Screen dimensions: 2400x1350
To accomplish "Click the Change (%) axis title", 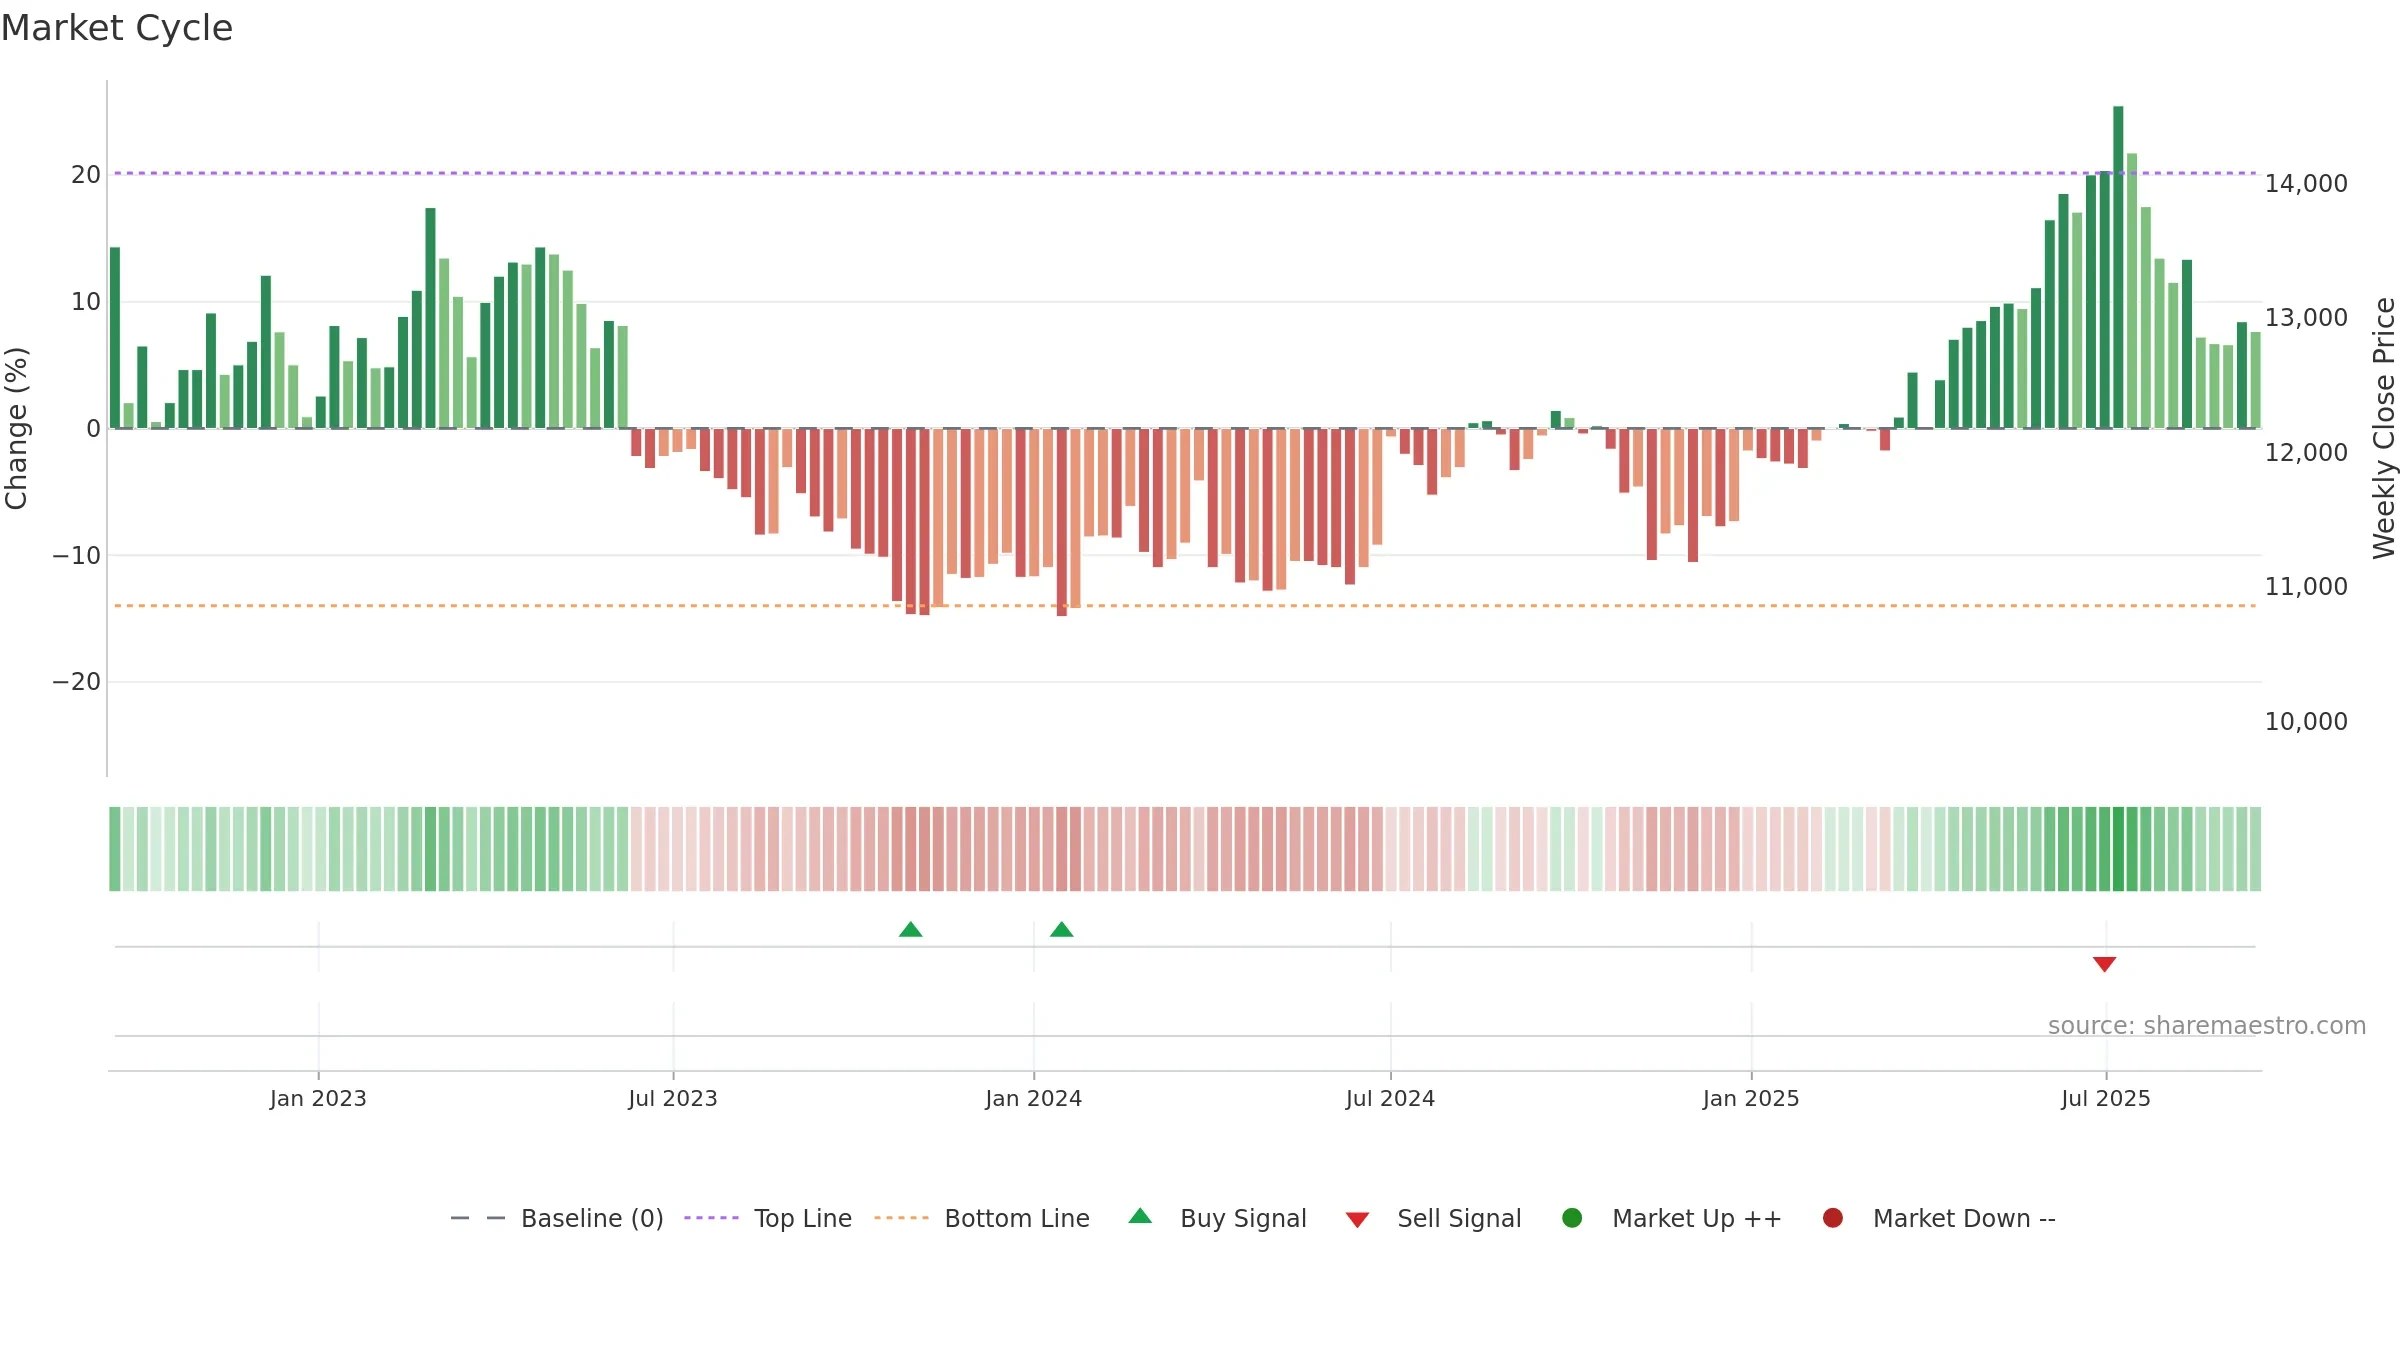I will click(x=16, y=428).
